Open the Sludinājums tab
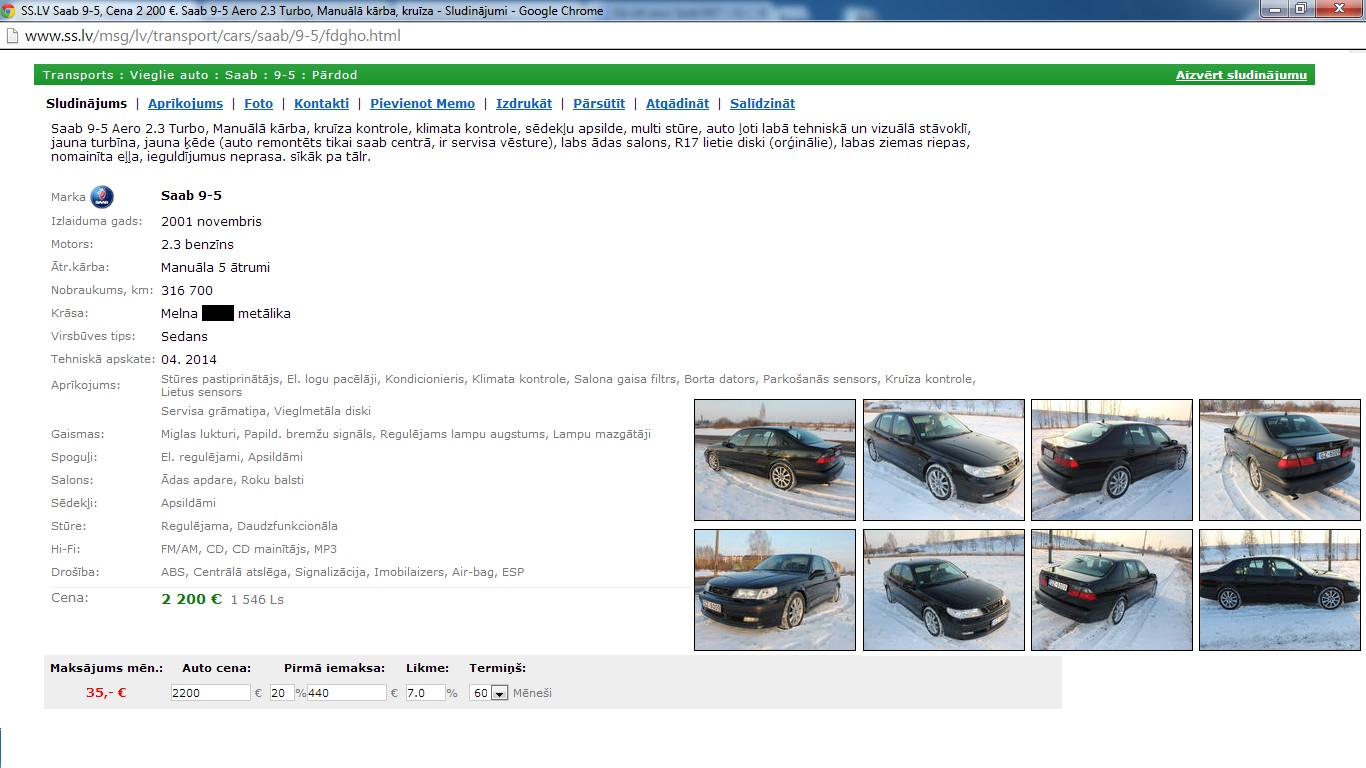1366x768 pixels. point(87,103)
